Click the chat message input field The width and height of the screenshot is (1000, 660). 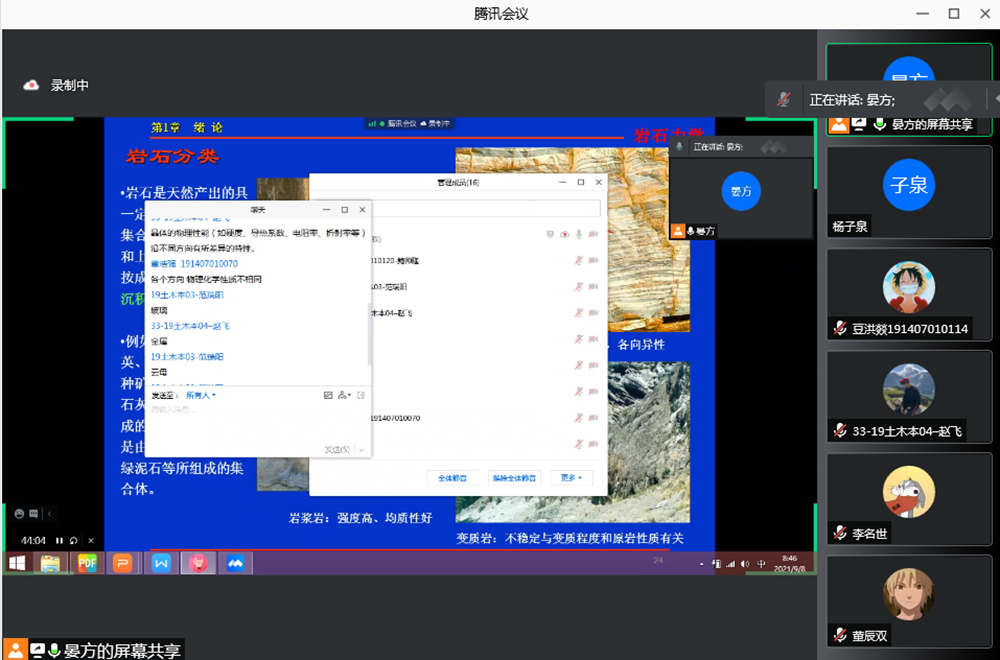coord(255,422)
